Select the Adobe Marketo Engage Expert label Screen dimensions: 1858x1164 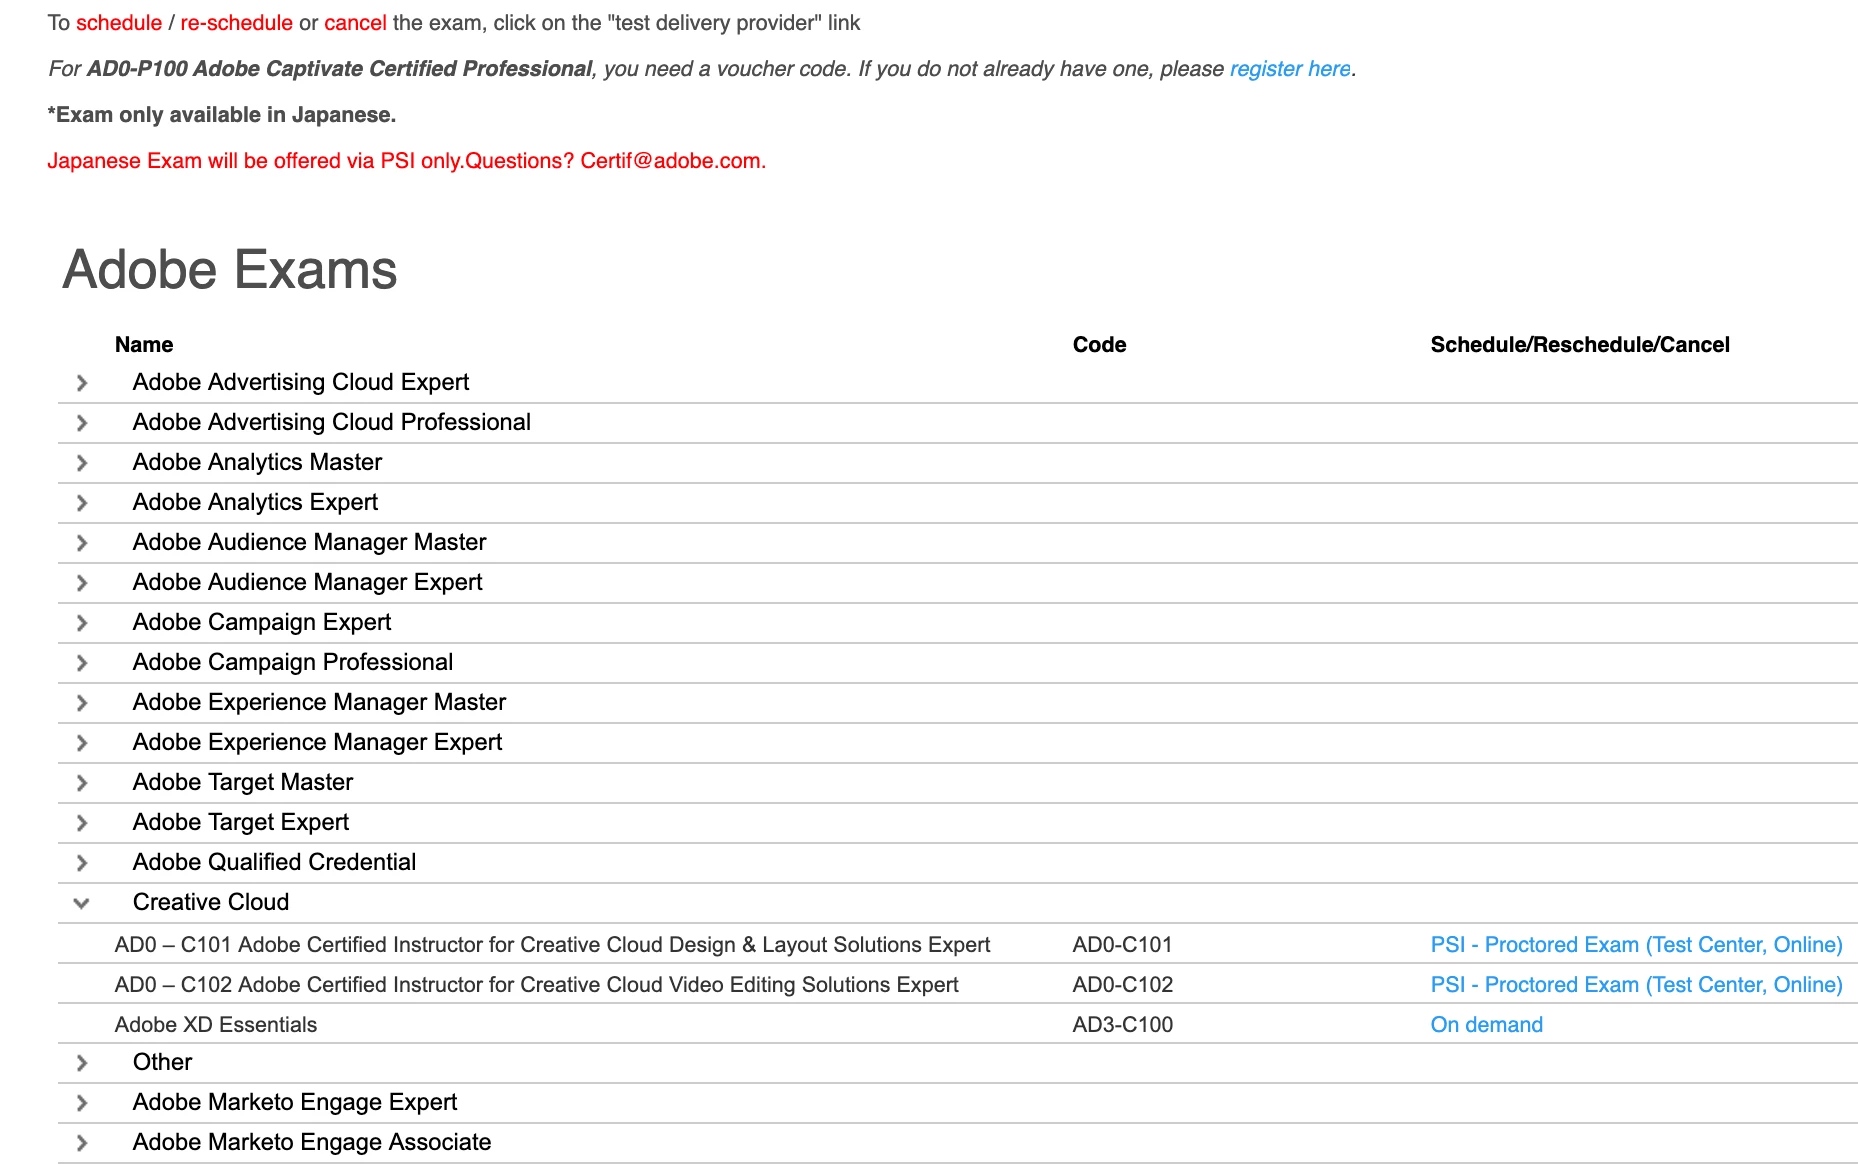click(x=295, y=1102)
